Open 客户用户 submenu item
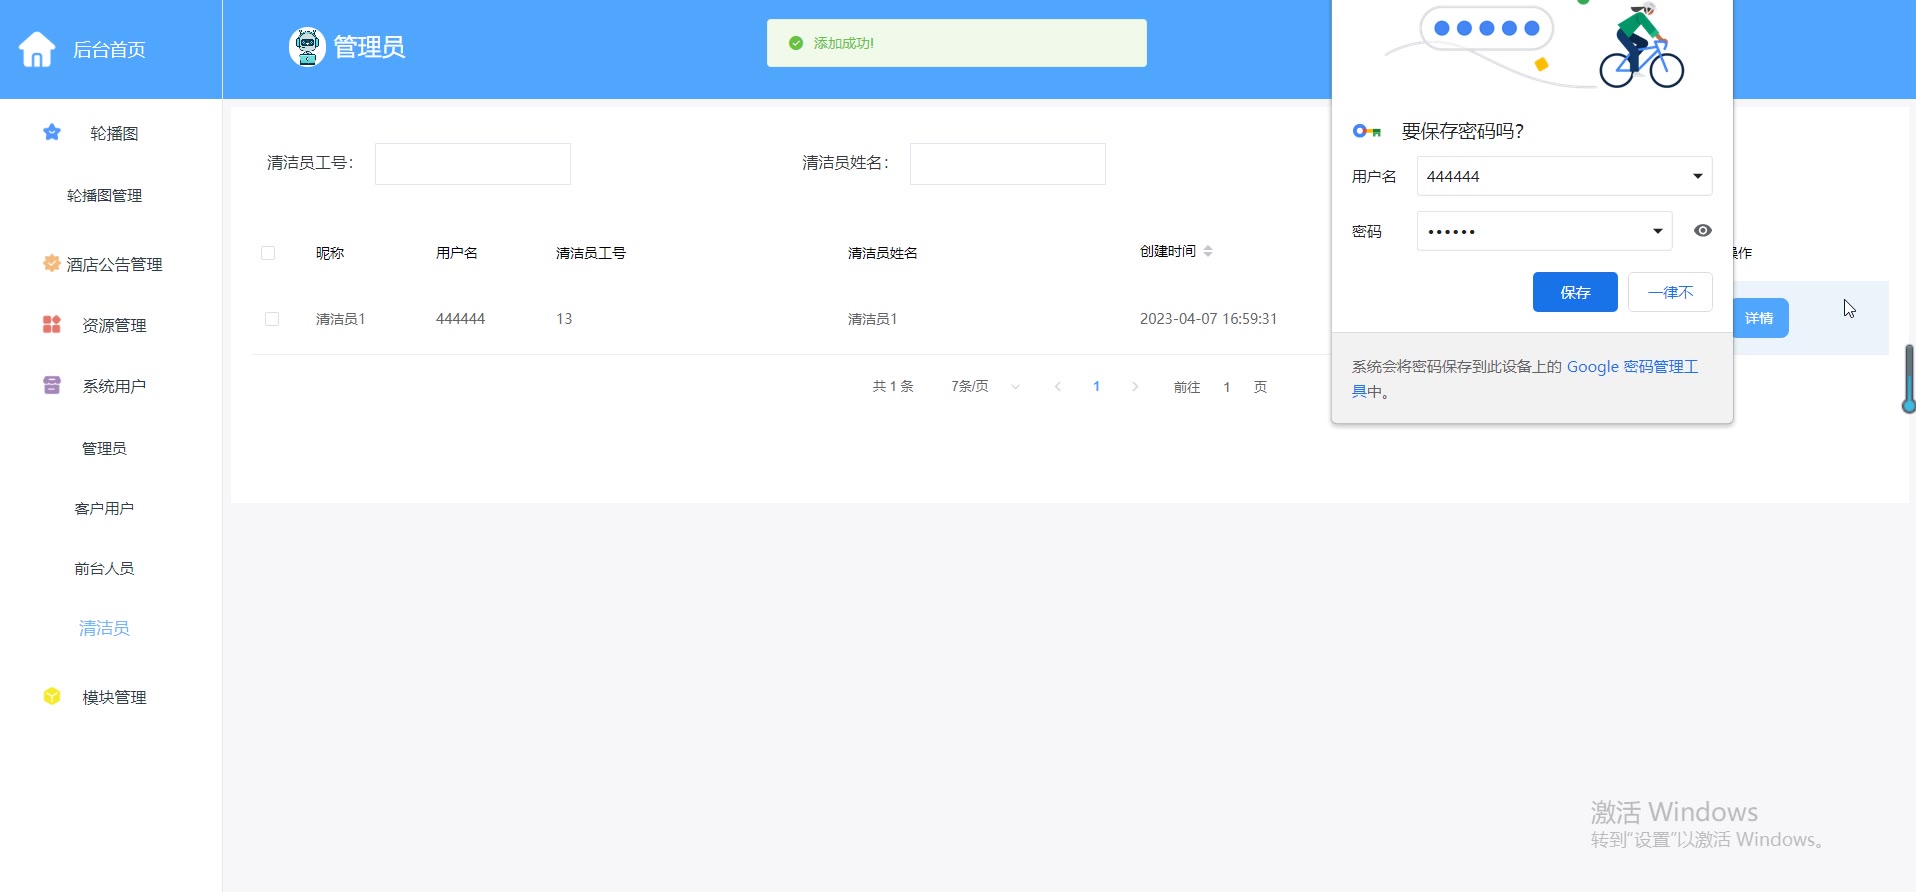This screenshot has width=1916, height=892. [104, 508]
